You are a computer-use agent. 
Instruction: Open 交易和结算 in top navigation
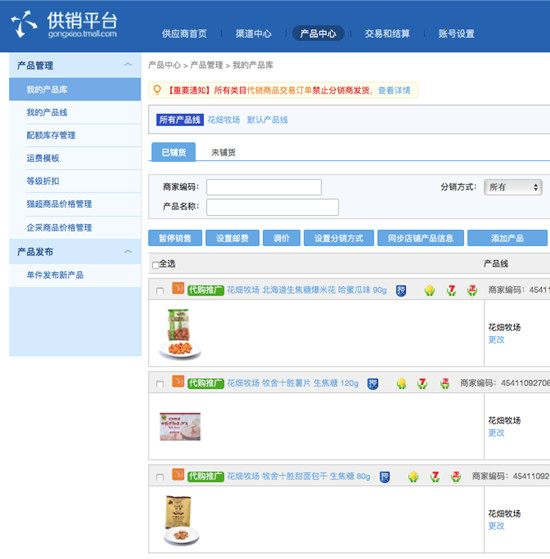coord(387,34)
